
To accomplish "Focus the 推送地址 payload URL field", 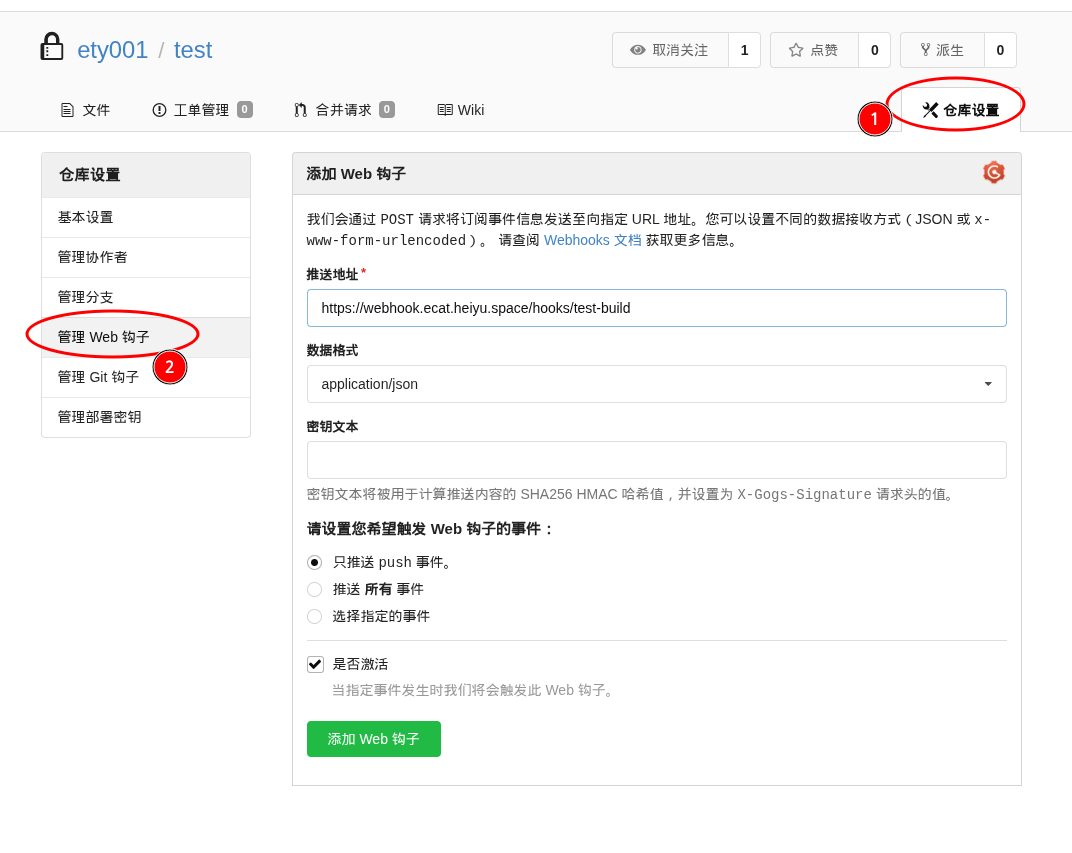I will pyautogui.click(x=656, y=308).
